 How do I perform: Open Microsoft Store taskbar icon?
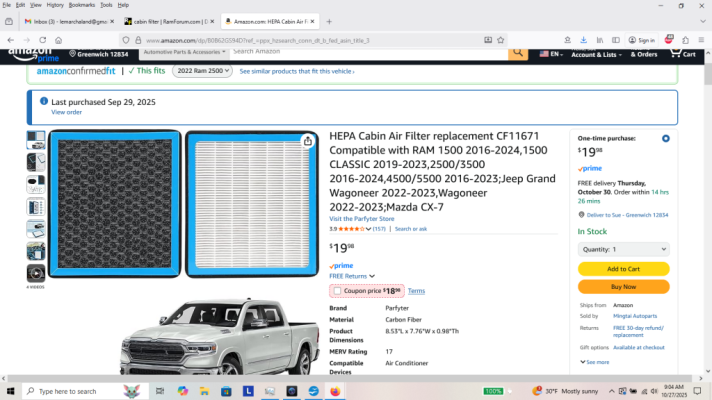226,391
